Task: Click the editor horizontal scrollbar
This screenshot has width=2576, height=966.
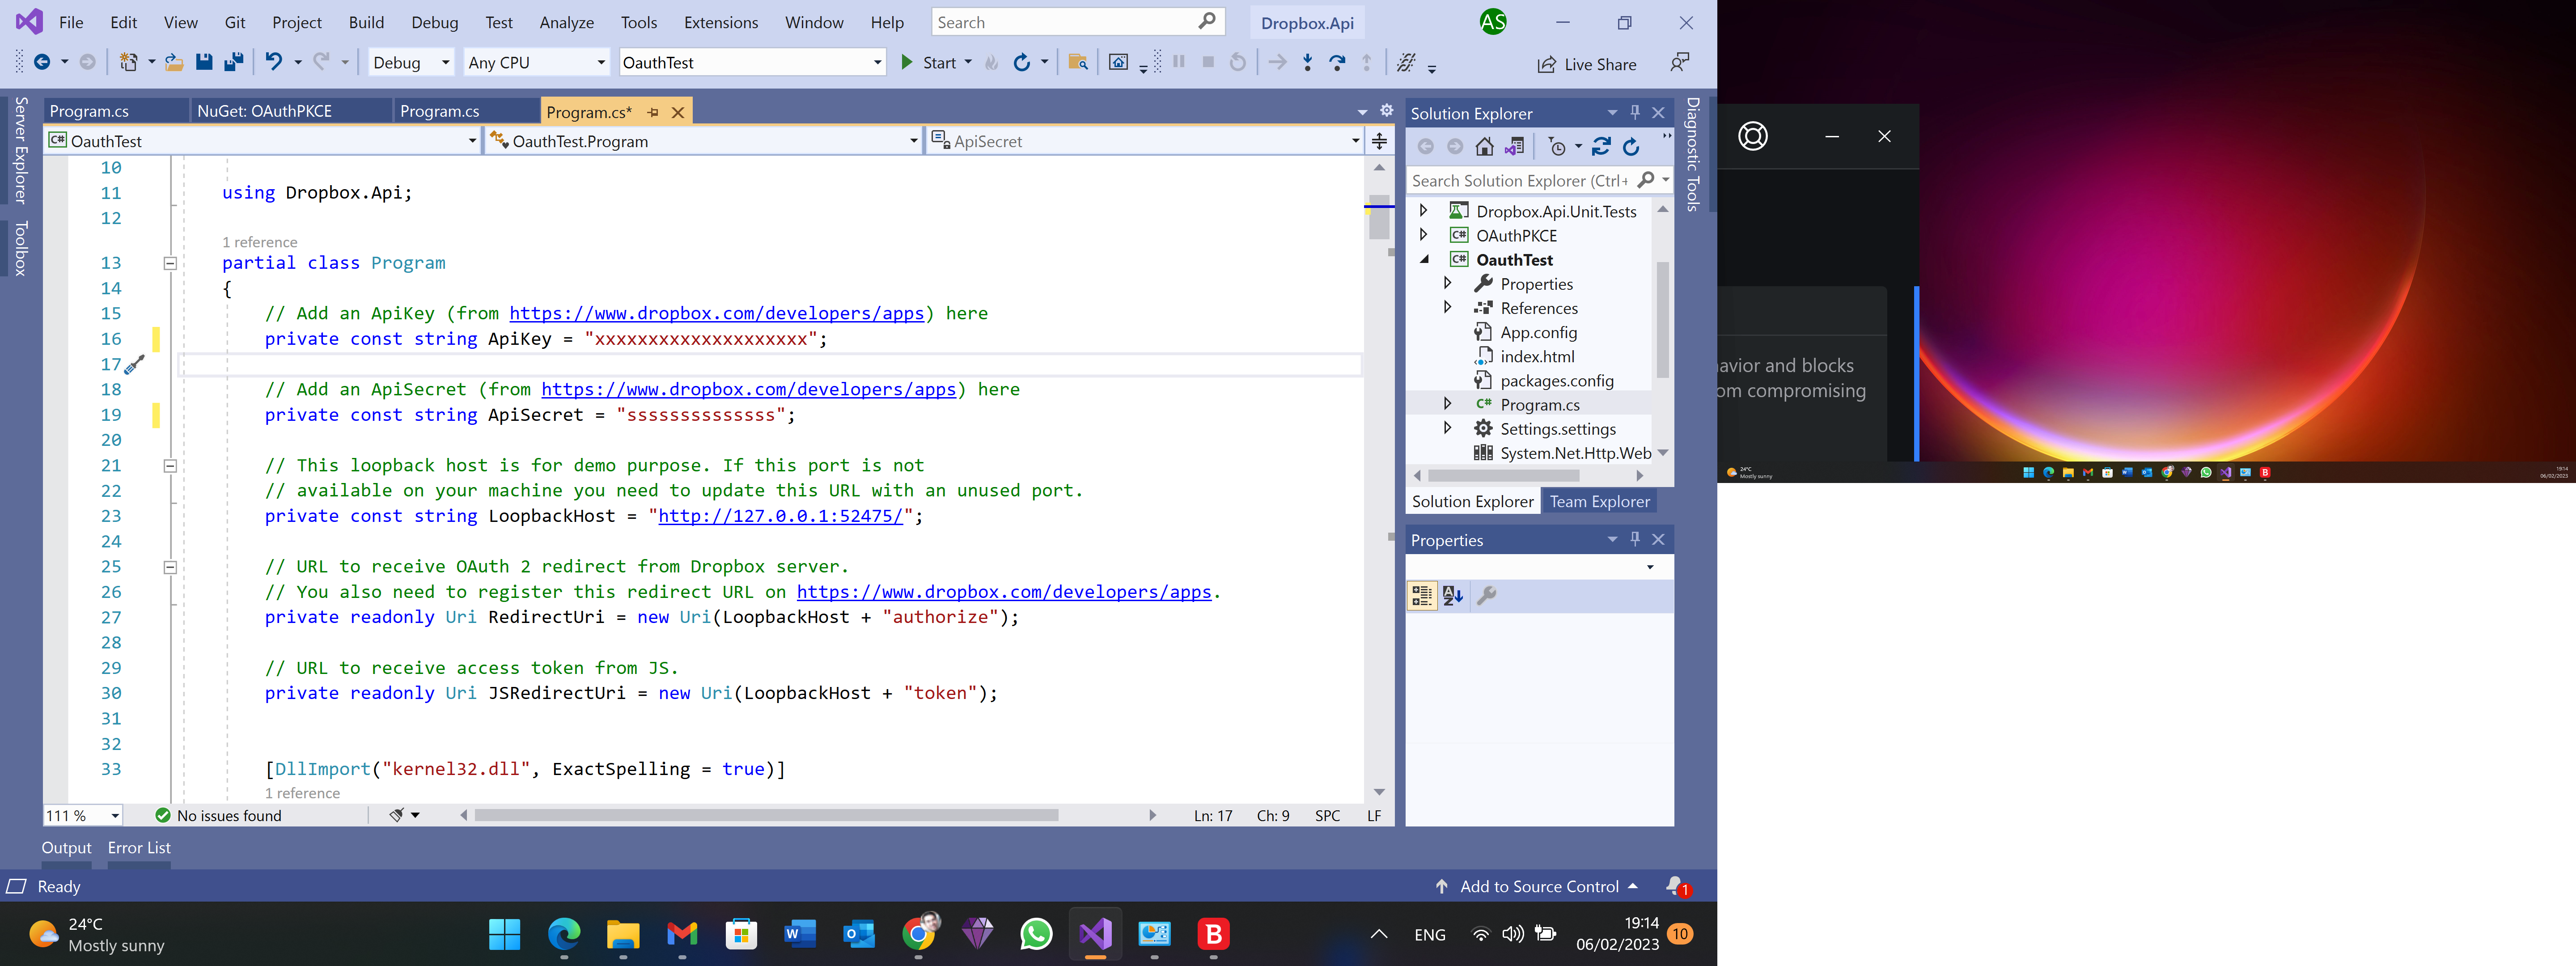Action: tap(766, 815)
